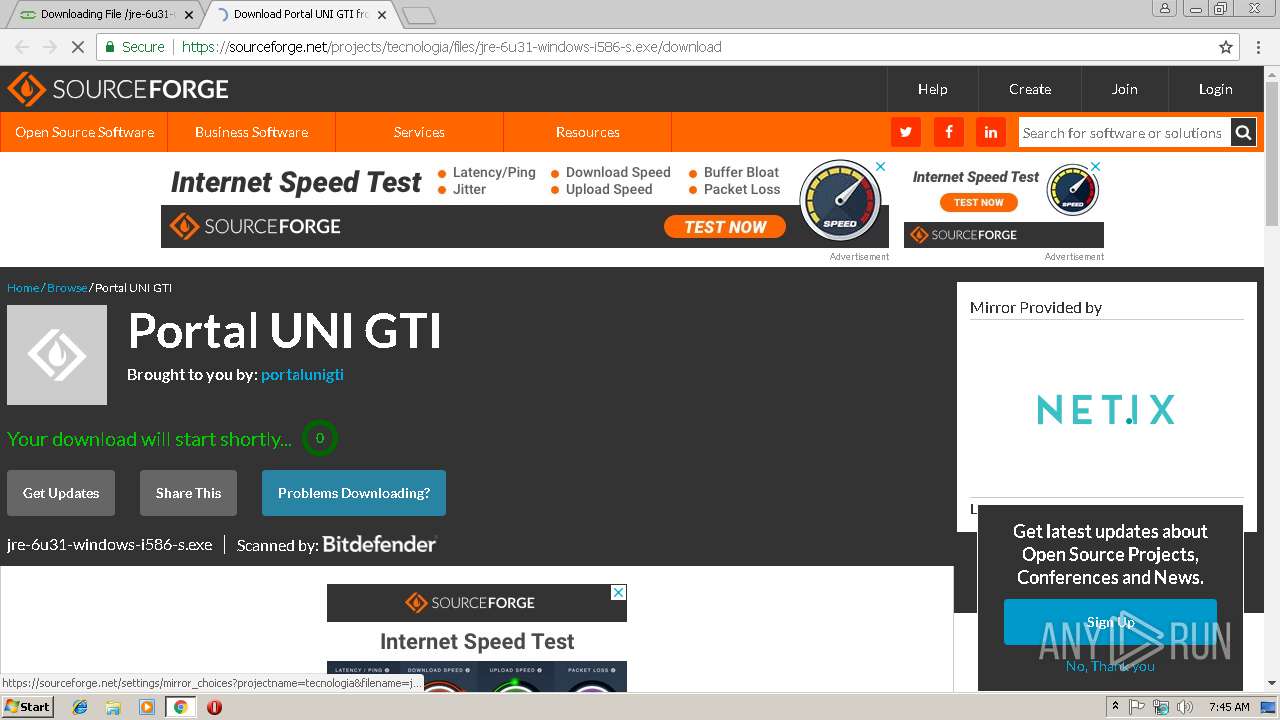Click the download countdown circle
Image resolution: width=1280 pixels, height=720 pixels.
[320, 438]
